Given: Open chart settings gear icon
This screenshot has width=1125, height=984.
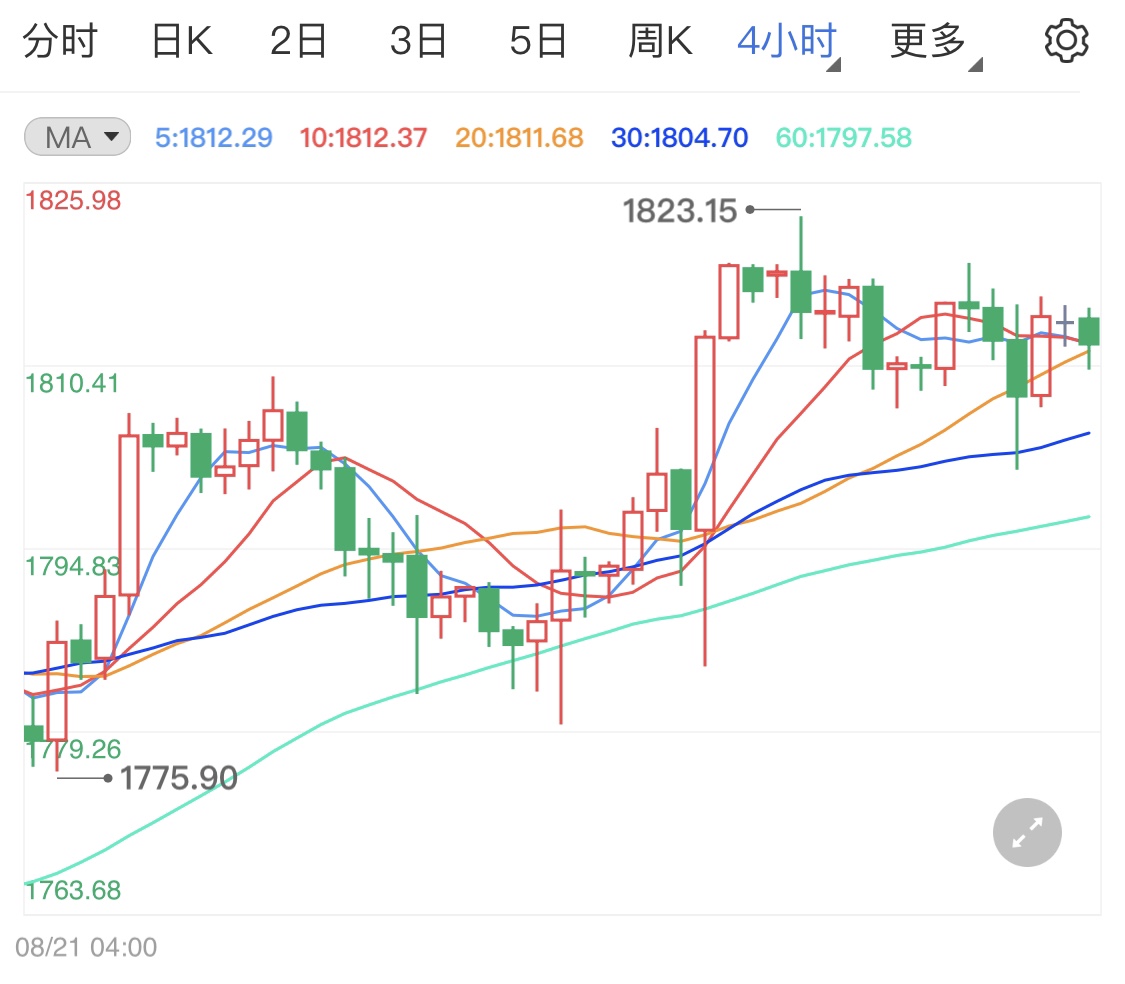Looking at the screenshot, I should coord(1066,41).
